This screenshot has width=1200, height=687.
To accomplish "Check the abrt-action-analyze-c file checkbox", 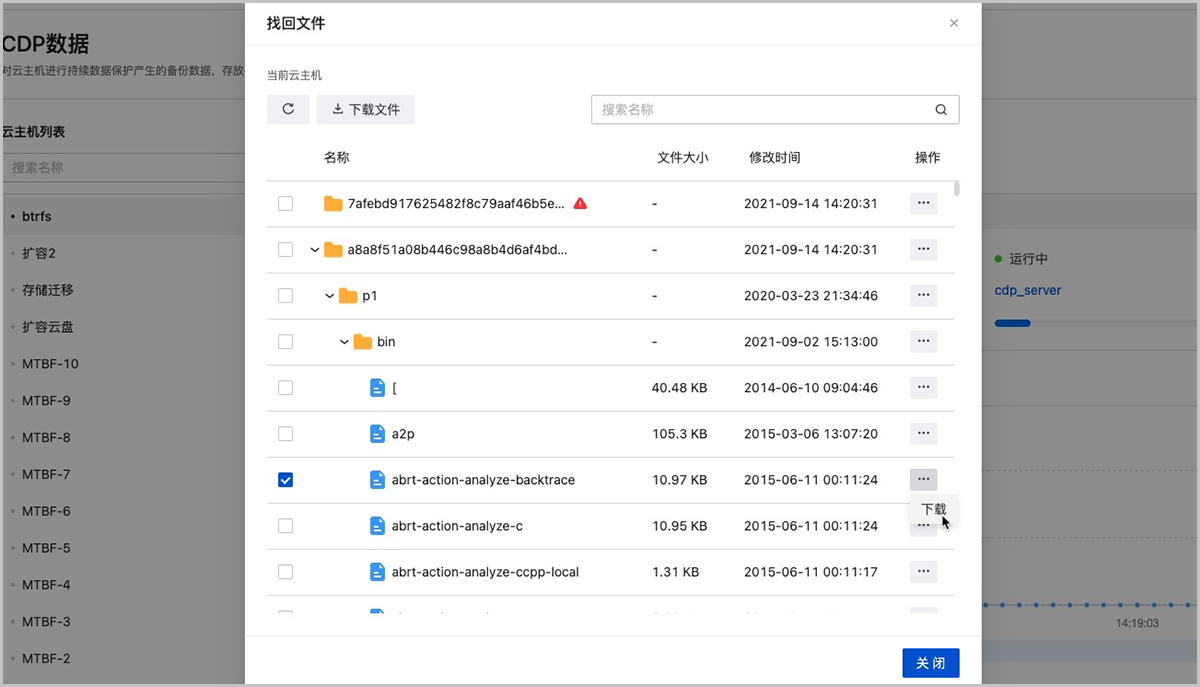I will point(286,526).
